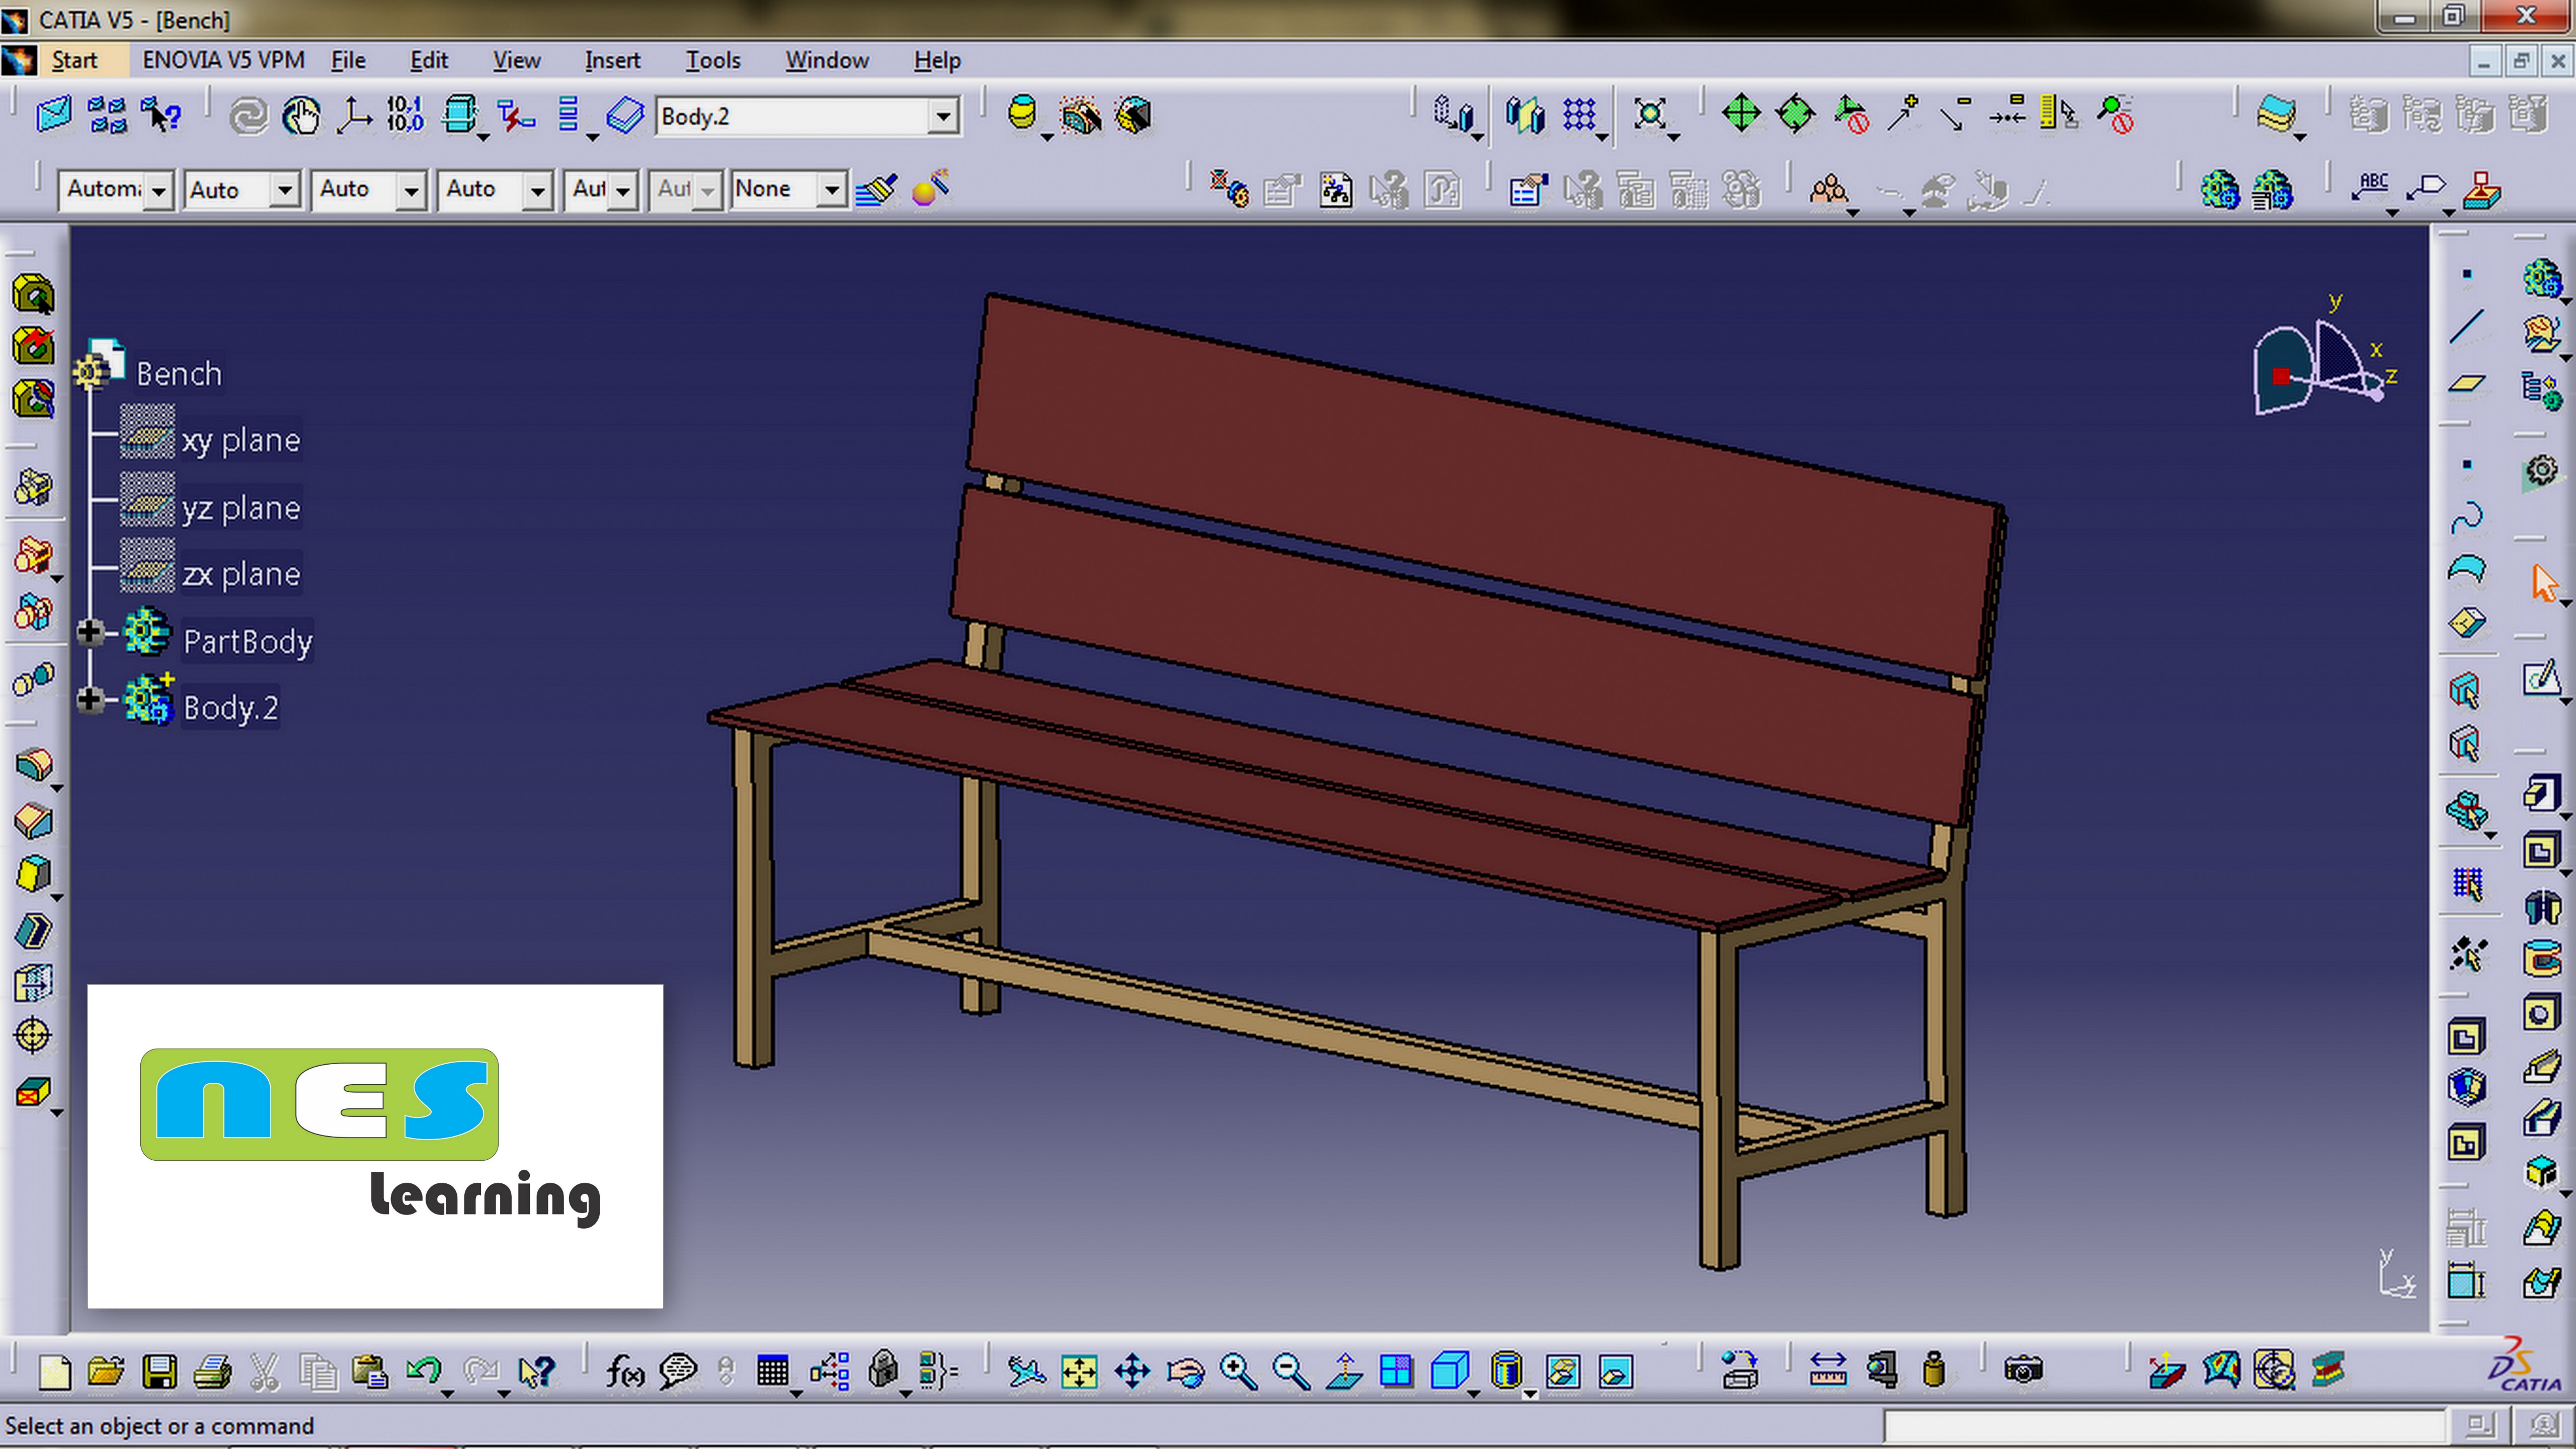Expand the PartBody tree node
The width and height of the screenshot is (2576, 1449).
pos(90,632)
